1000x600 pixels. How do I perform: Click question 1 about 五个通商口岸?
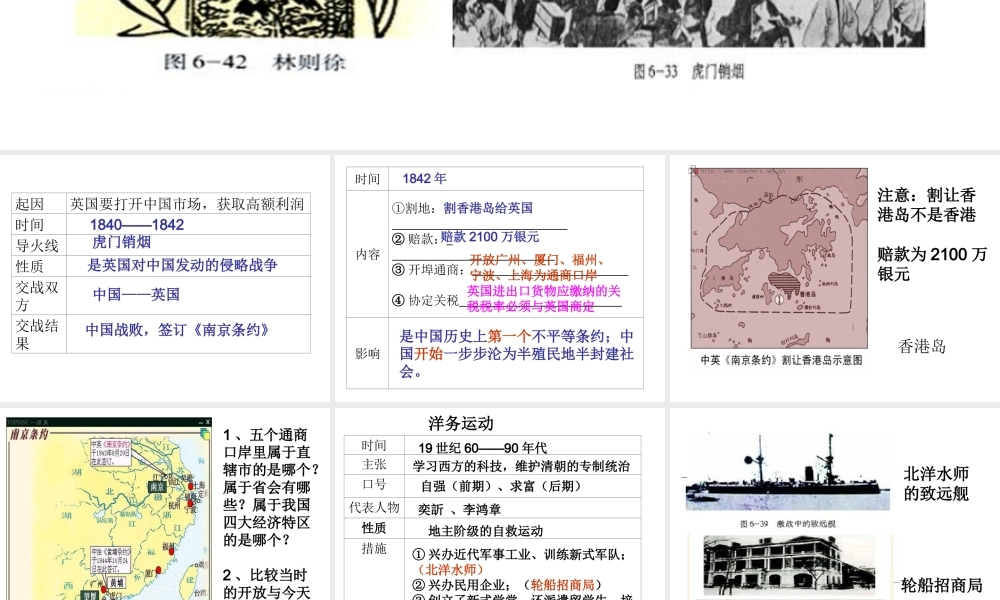point(270,487)
